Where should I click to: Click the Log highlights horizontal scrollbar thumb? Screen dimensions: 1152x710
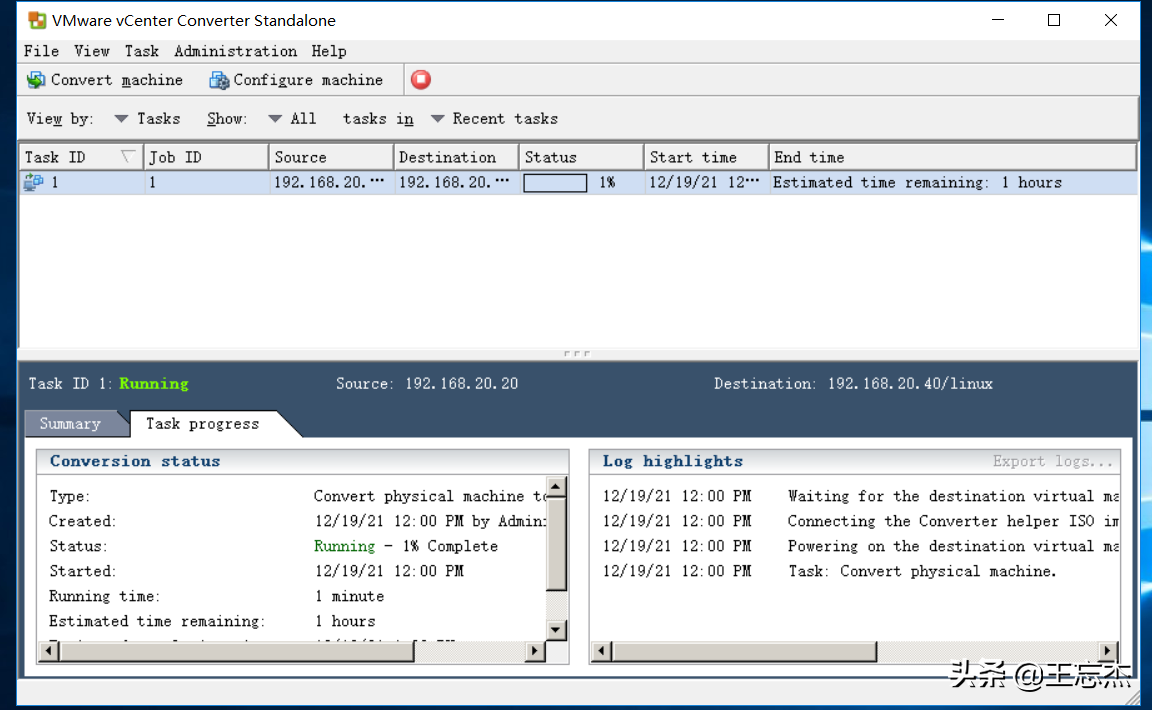[744, 650]
